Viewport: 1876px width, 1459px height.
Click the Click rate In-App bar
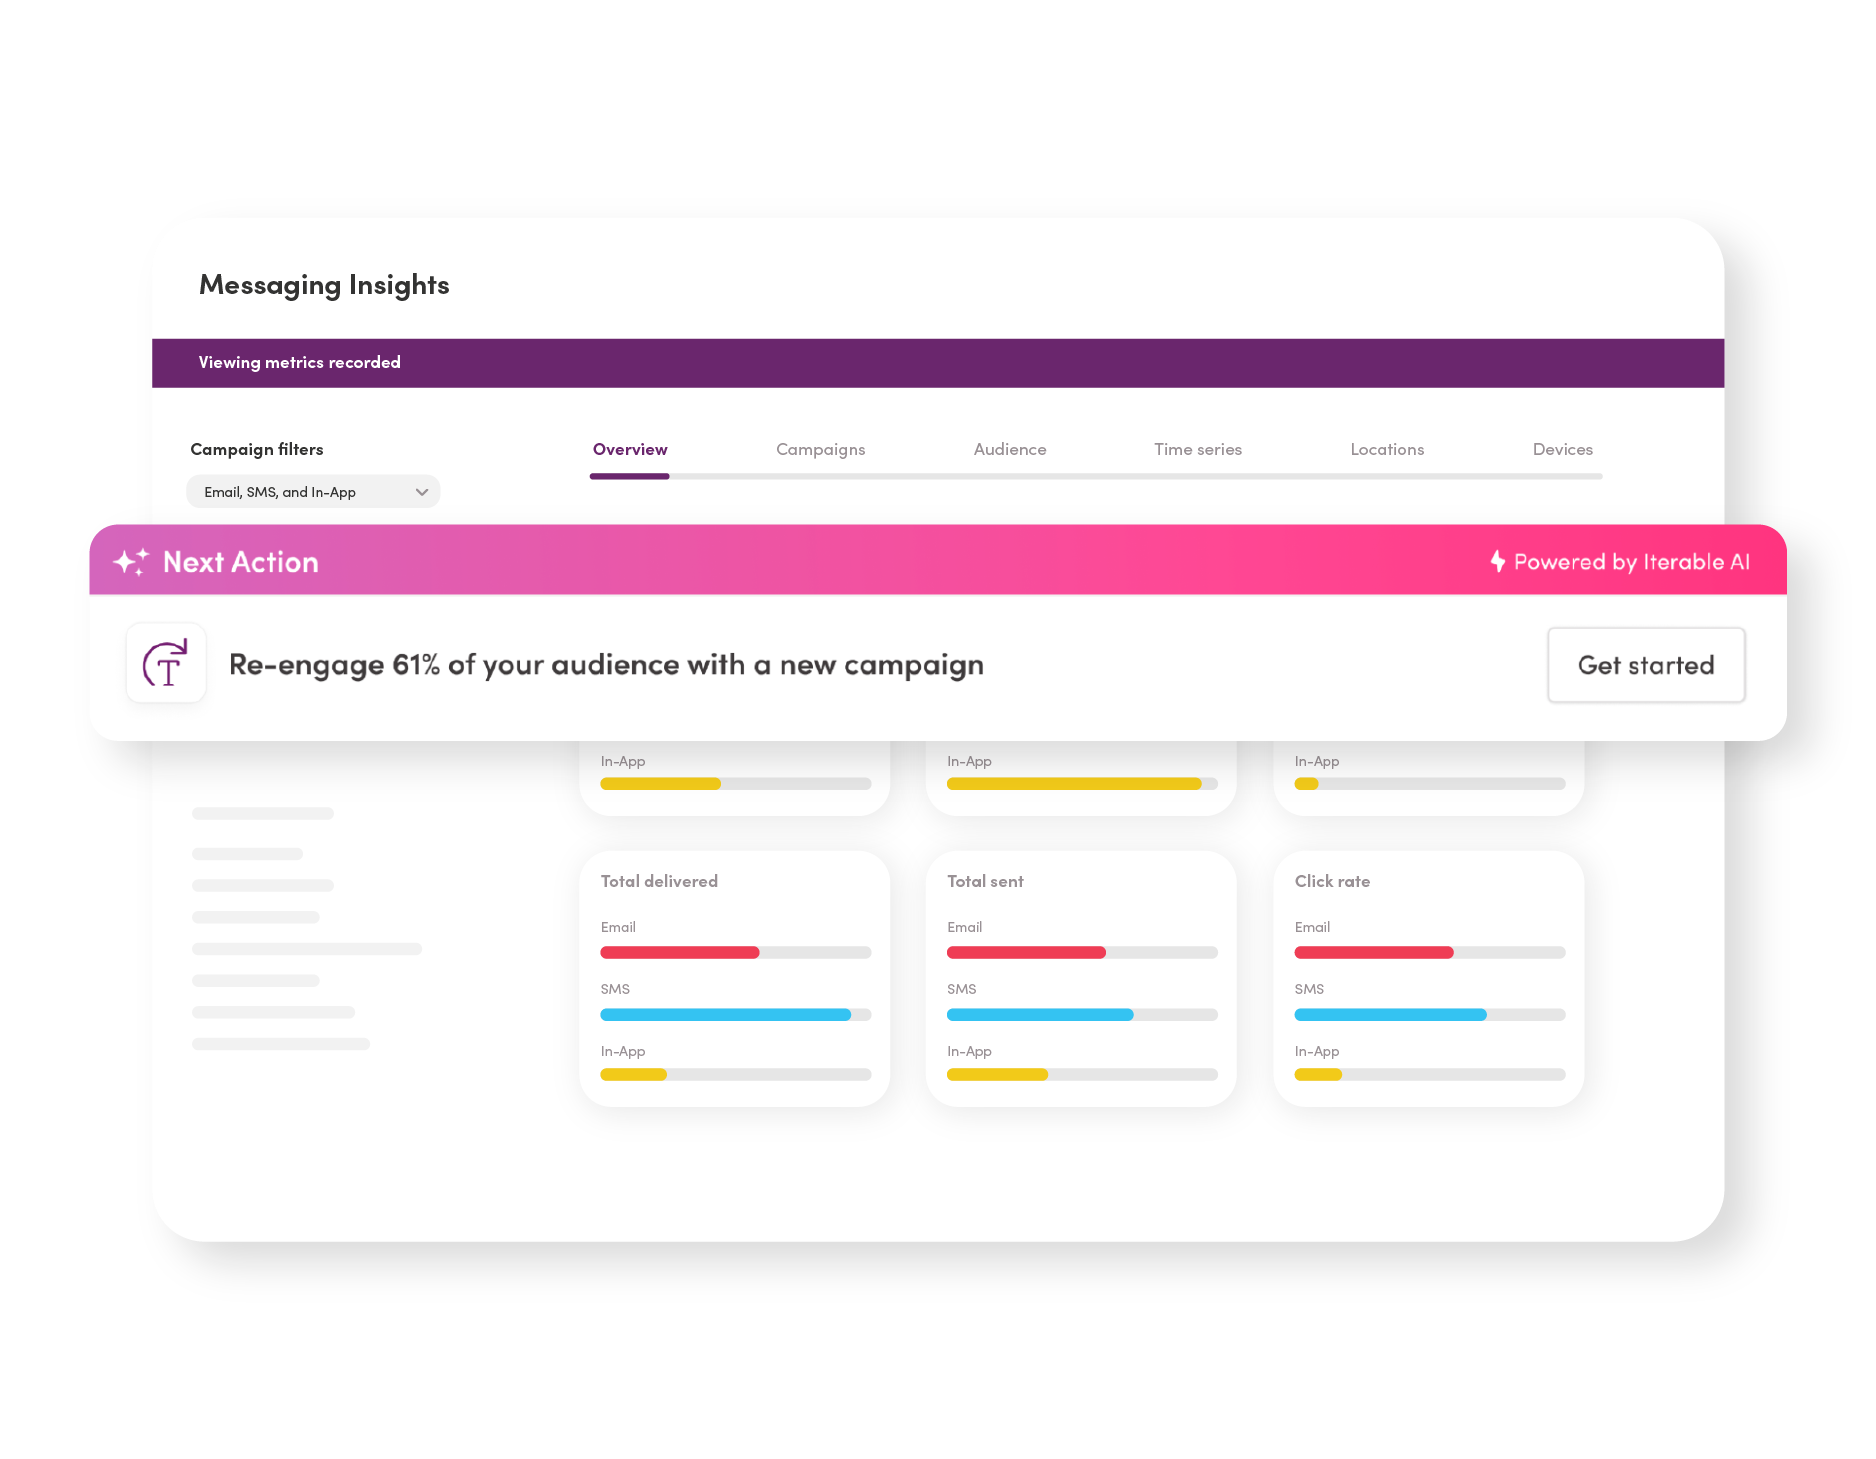[1430, 1074]
